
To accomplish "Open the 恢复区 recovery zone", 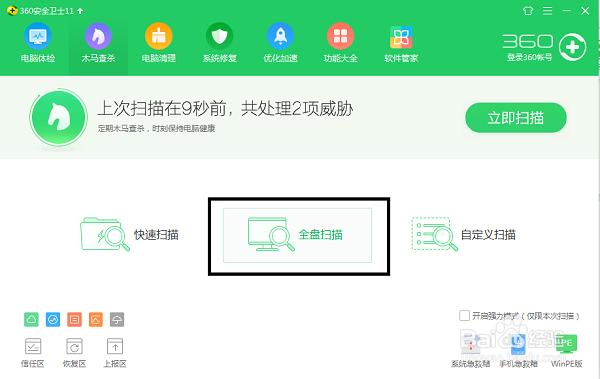I will click(74, 353).
